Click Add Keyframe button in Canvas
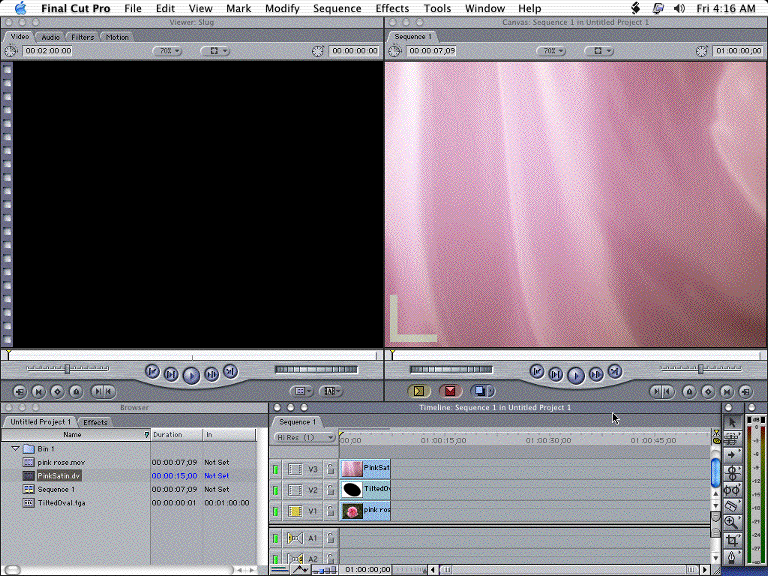This screenshot has height=576, width=768. pos(708,391)
